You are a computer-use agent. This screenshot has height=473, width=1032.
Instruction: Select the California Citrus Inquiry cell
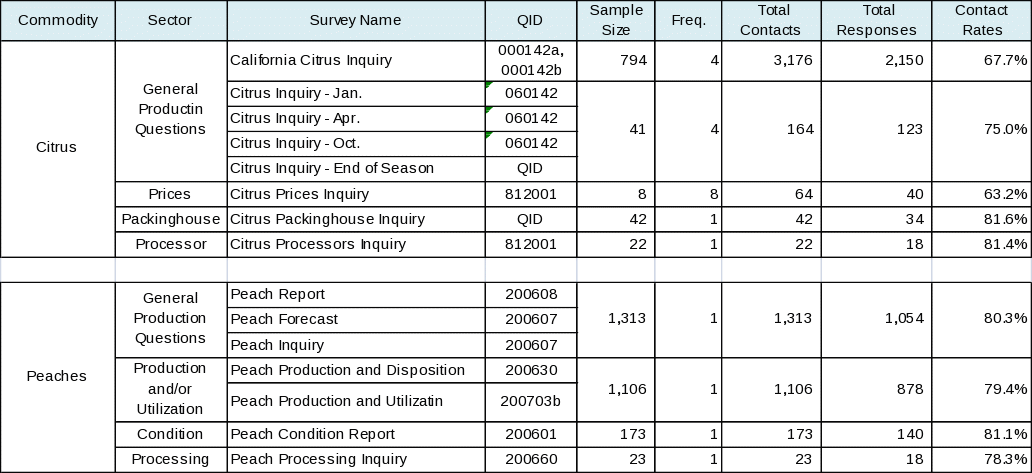click(356, 61)
